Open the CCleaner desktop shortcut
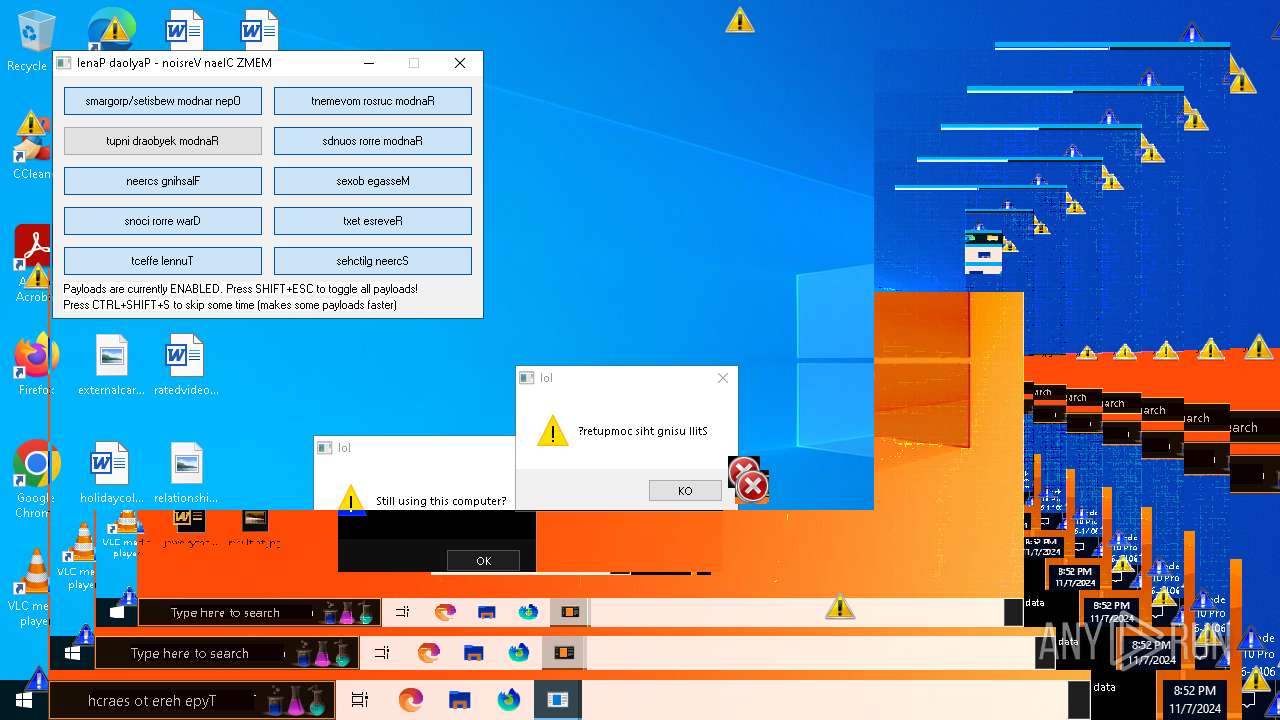Screen dimensions: 1280x720 click(32, 146)
